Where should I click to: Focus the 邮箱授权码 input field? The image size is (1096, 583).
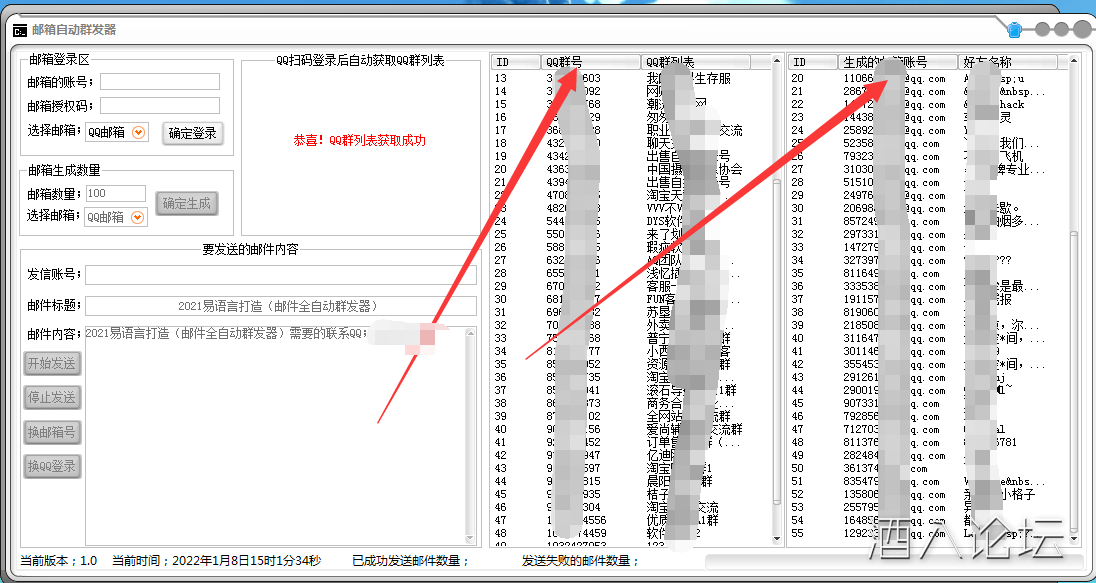(159, 106)
